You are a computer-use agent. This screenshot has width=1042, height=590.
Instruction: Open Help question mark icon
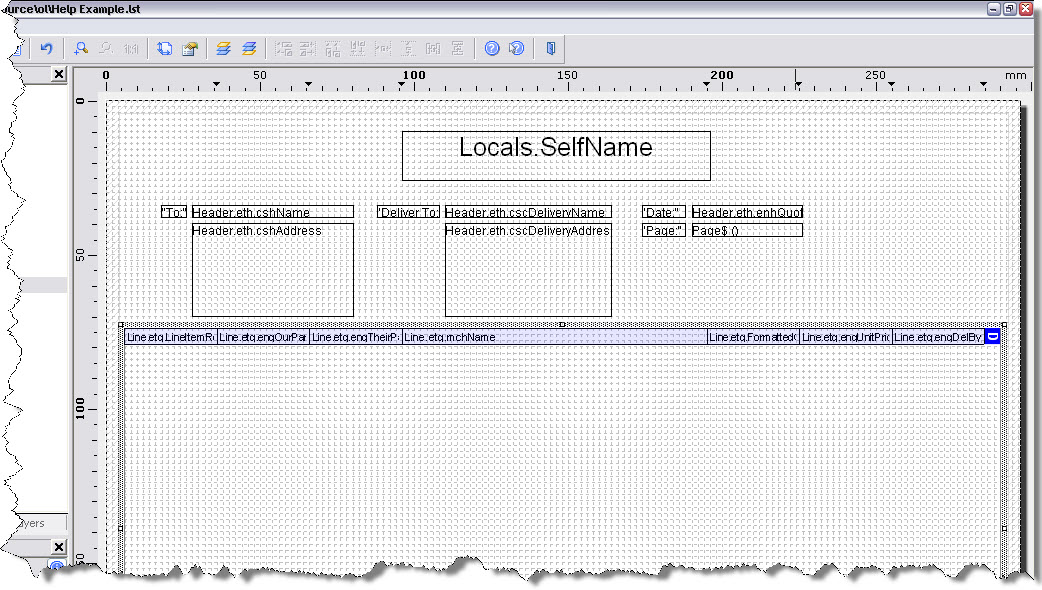(x=492, y=49)
